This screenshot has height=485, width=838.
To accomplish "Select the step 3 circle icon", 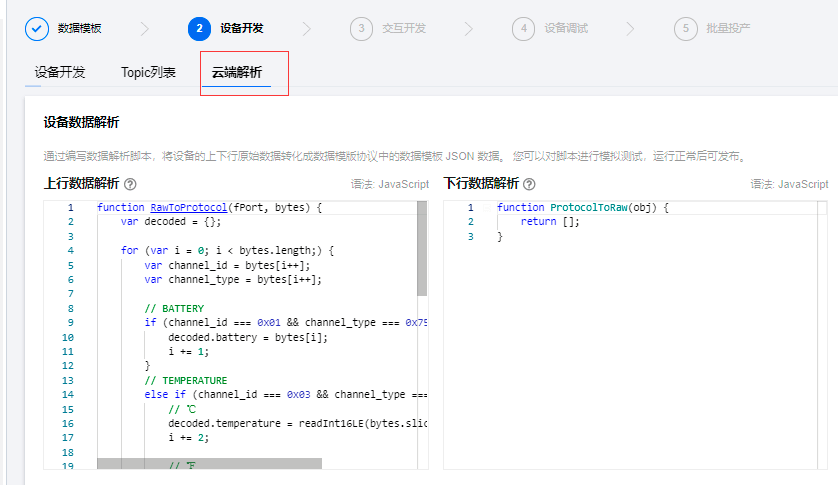I will click(x=361, y=28).
